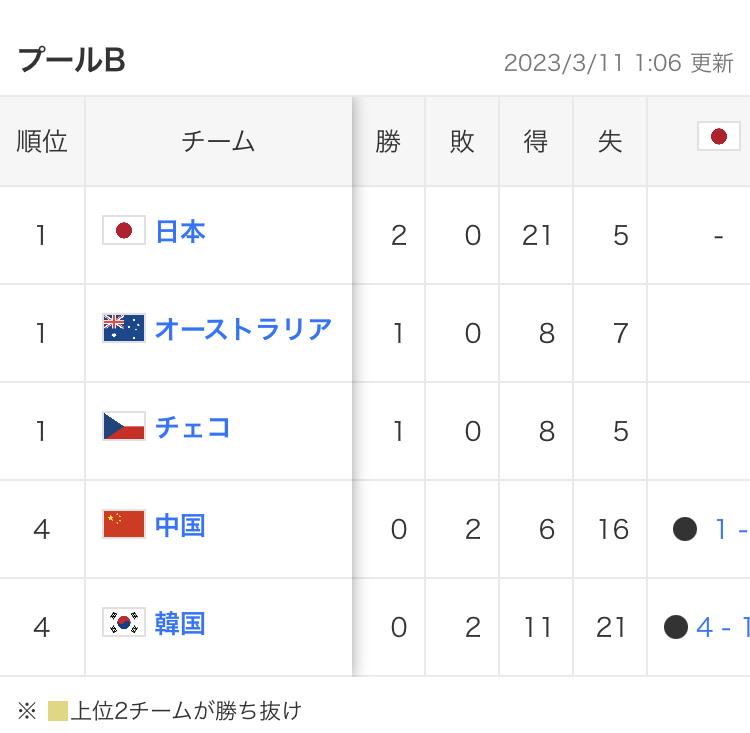750x733 pixels.
Task: Open the 韓国 team link
Action: [180, 623]
